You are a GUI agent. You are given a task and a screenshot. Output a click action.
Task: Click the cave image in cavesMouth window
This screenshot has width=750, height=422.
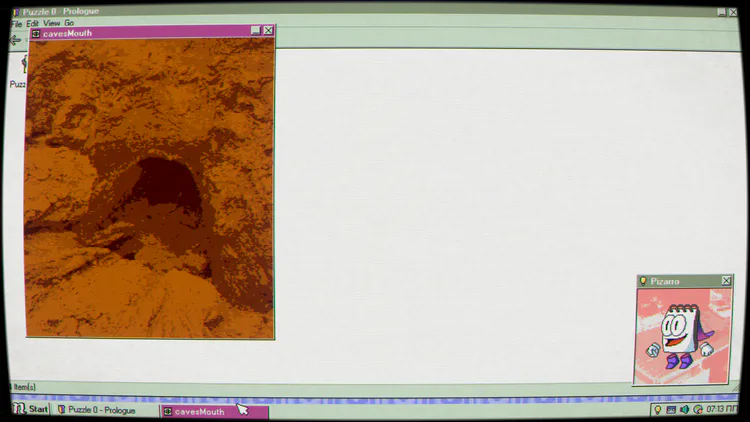point(150,189)
